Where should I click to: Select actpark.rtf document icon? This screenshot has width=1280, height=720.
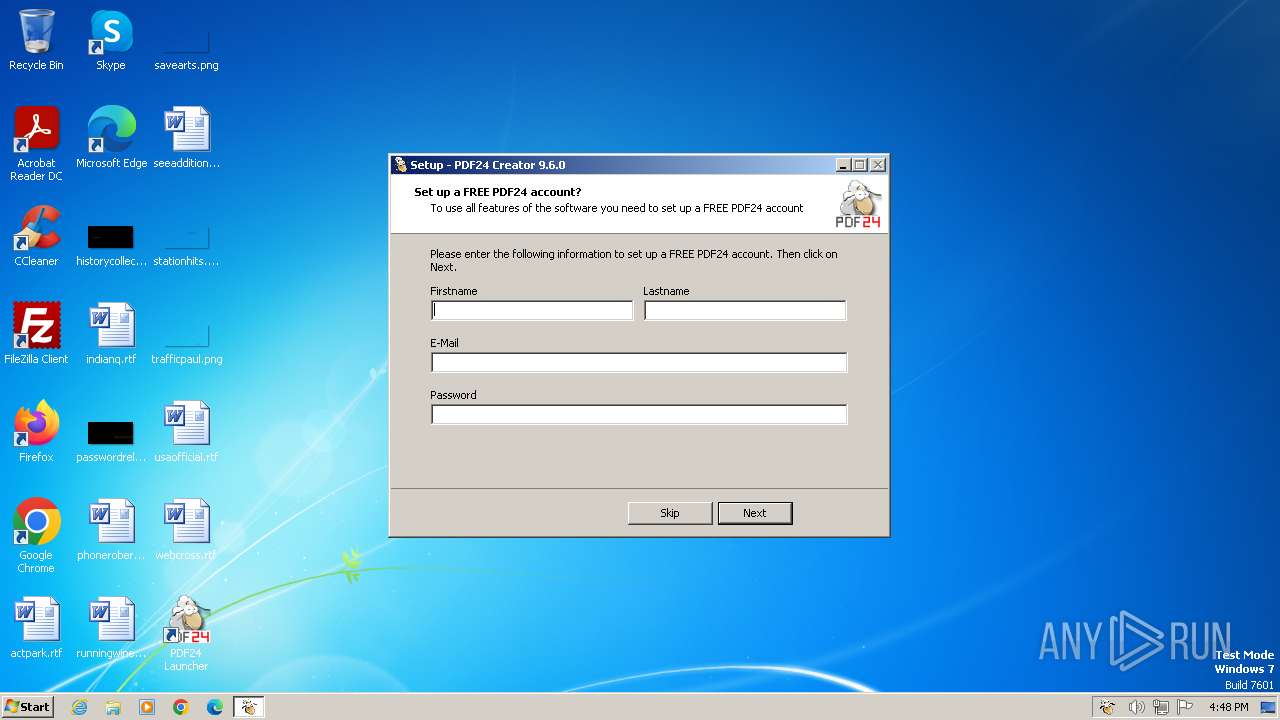[x=36, y=627]
